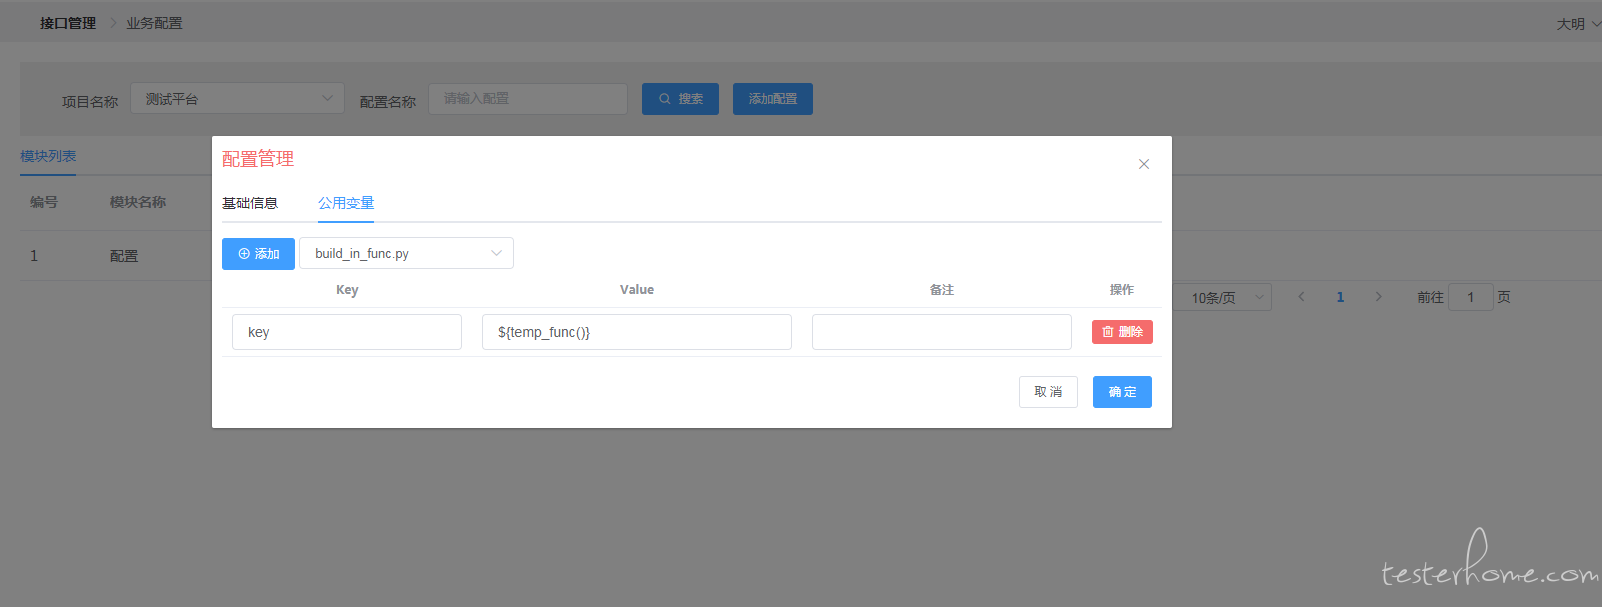This screenshot has width=1602, height=607.
Task: Select page number 1 in pagination
Action: pyautogui.click(x=1340, y=297)
